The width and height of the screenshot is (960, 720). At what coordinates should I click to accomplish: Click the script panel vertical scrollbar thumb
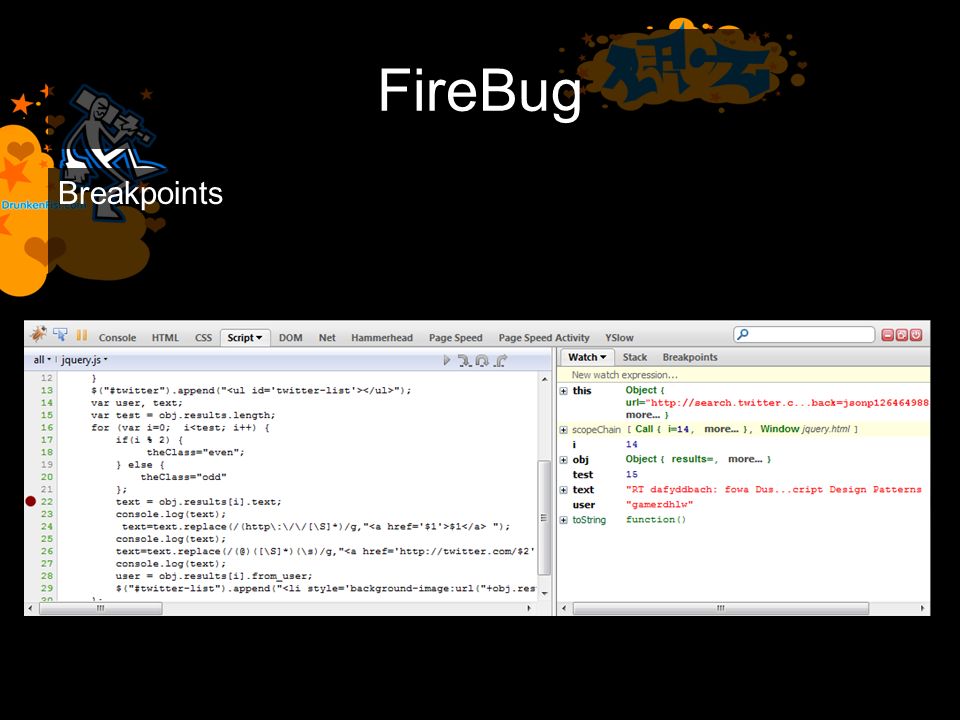[544, 517]
